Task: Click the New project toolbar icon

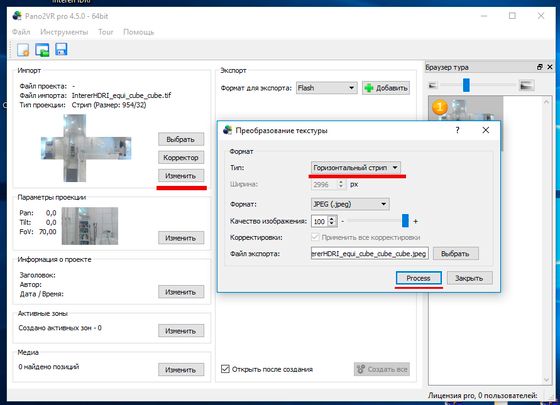Action: pos(23,50)
